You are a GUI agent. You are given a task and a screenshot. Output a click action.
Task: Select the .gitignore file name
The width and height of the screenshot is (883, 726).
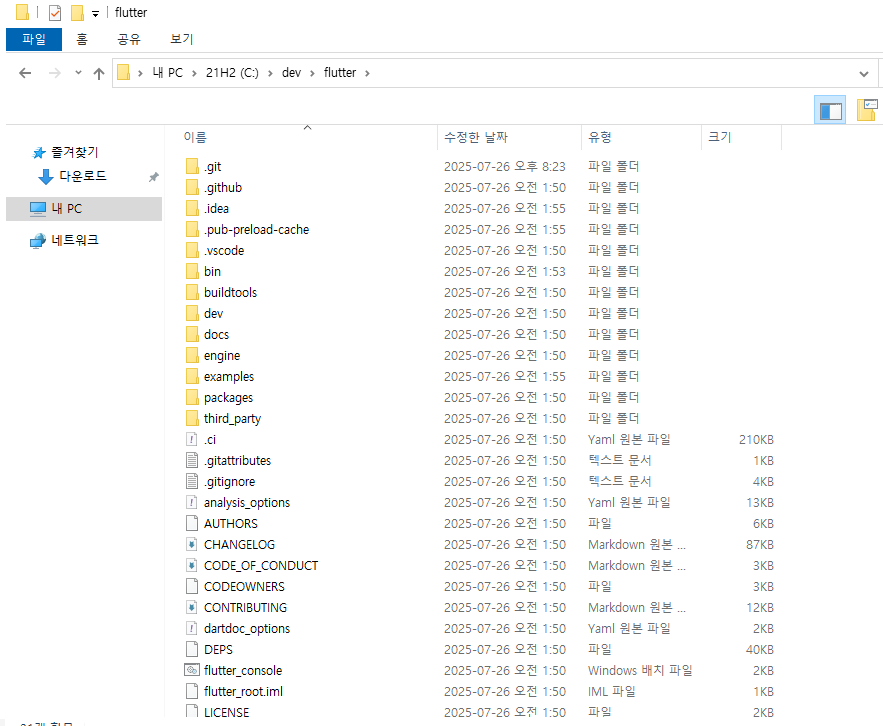pos(229,482)
